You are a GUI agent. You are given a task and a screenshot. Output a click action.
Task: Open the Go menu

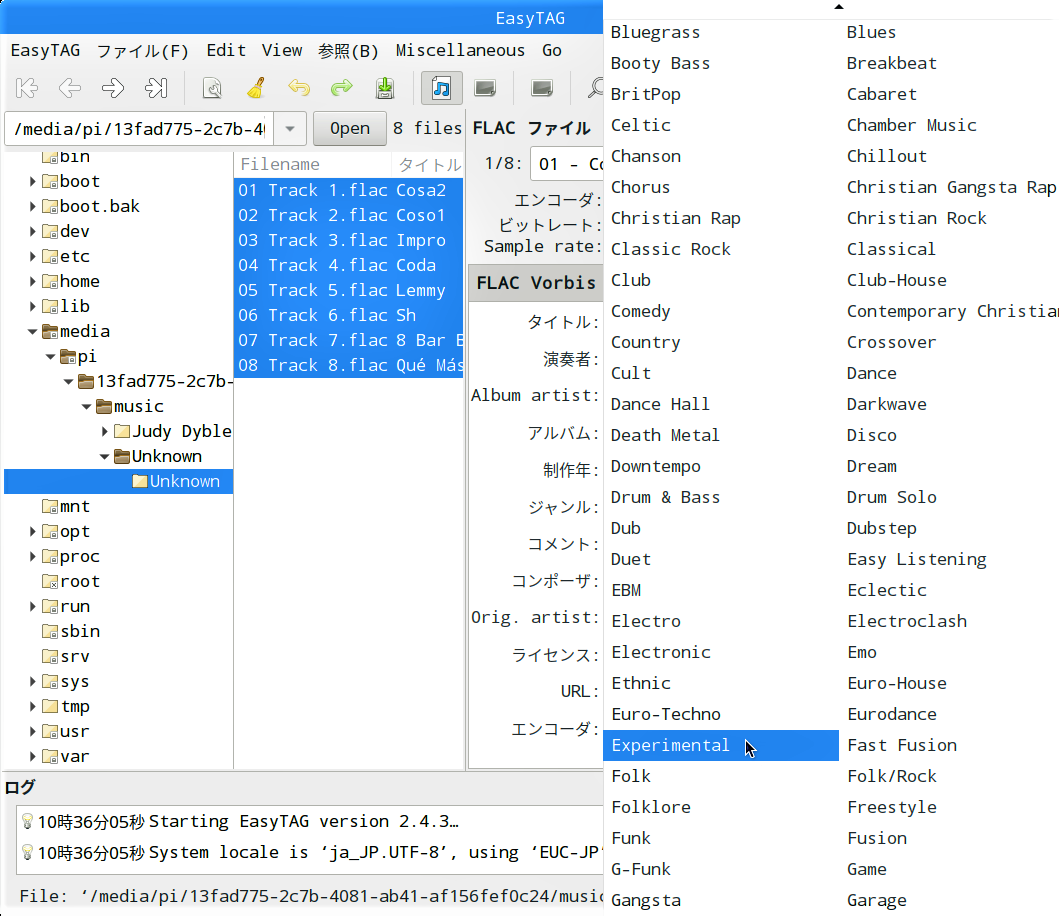coord(552,51)
